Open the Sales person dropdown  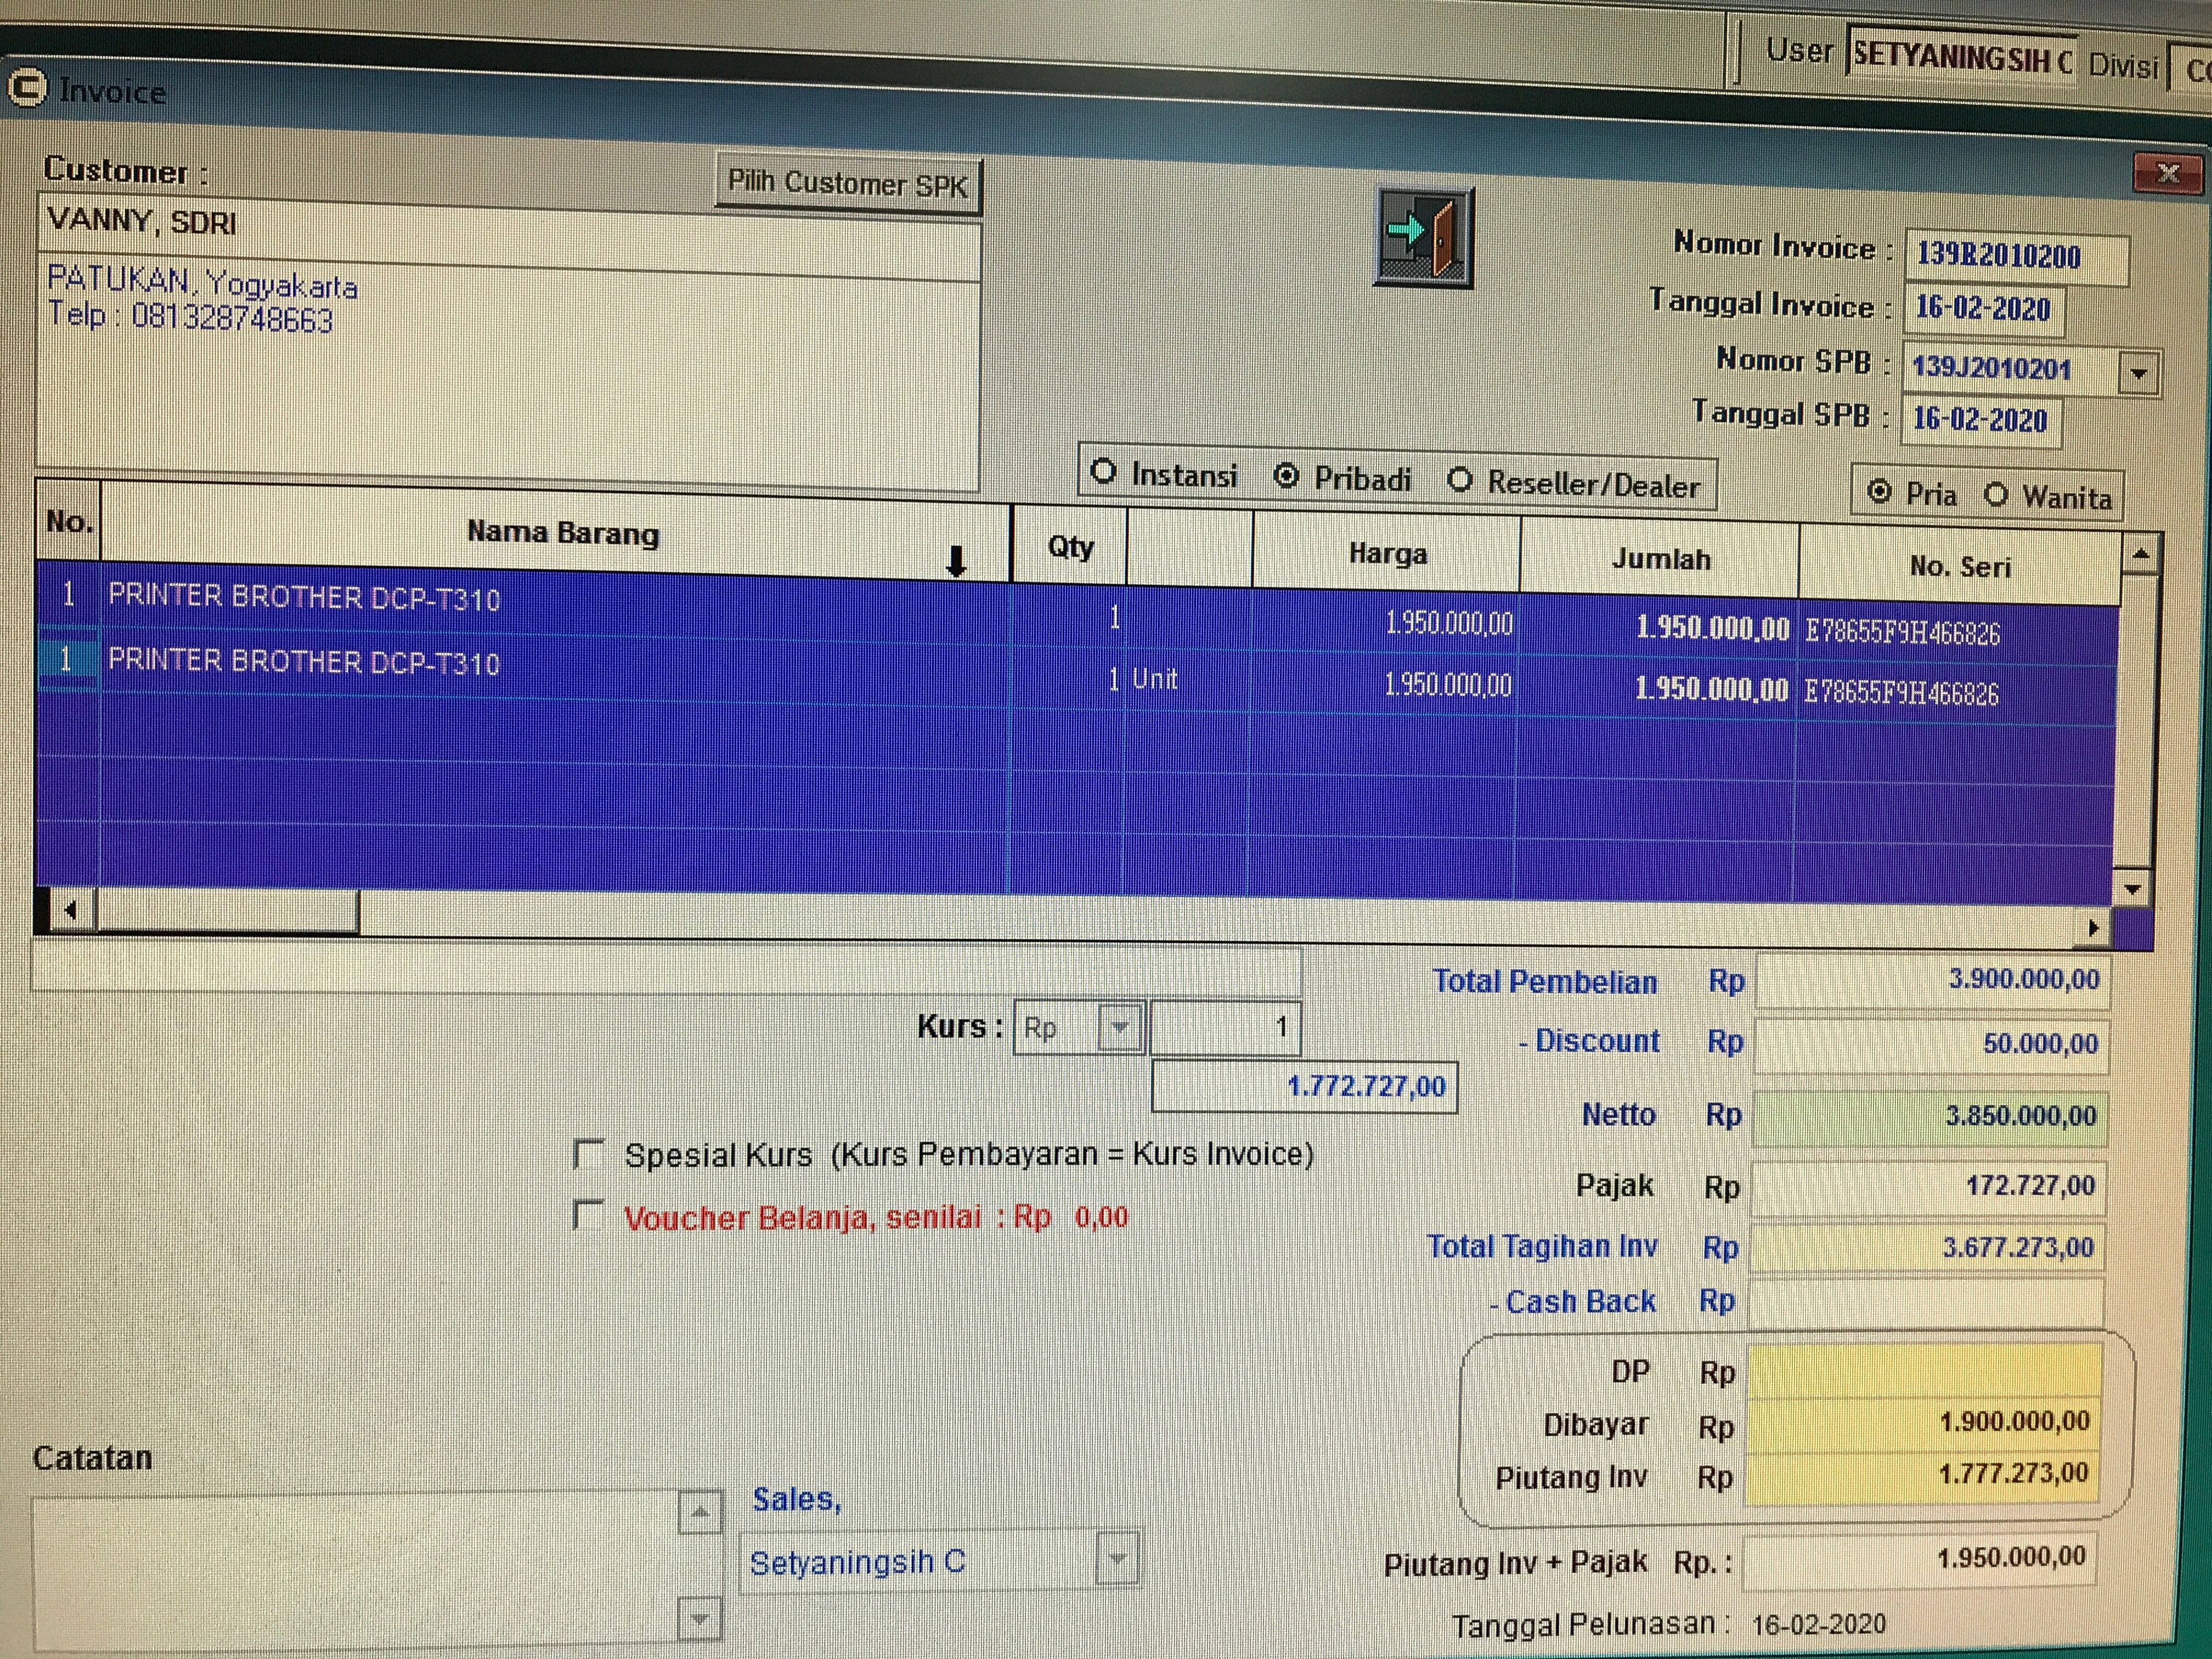tap(1117, 1558)
